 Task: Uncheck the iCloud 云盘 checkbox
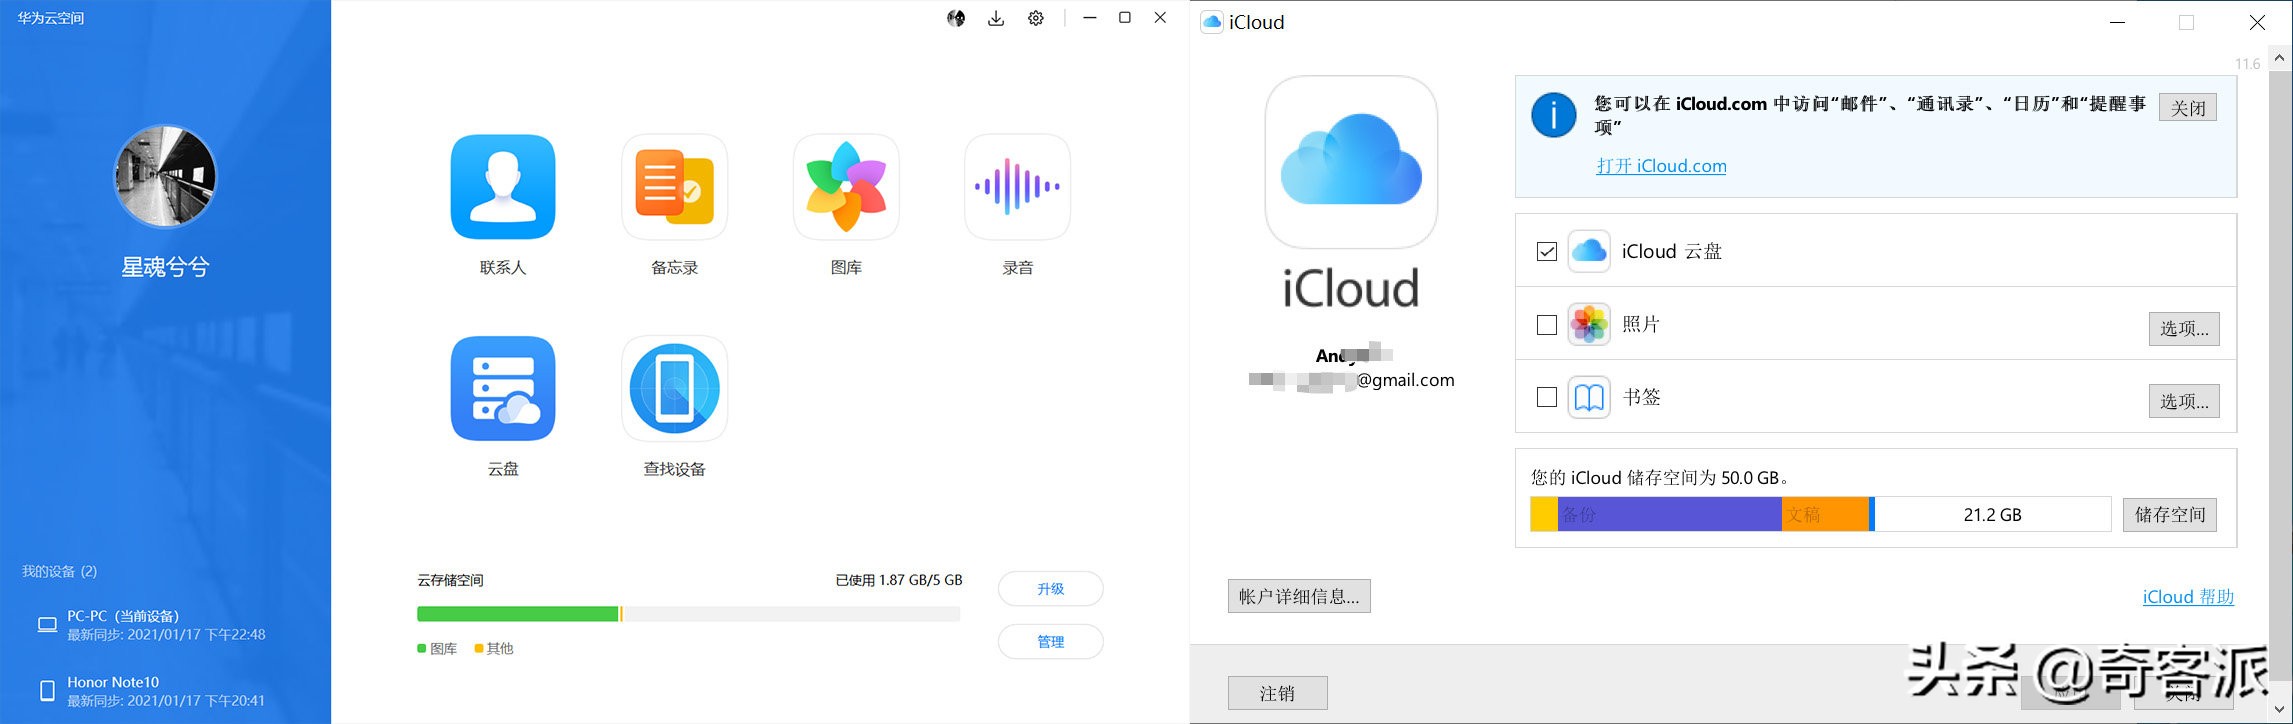coord(1547,252)
